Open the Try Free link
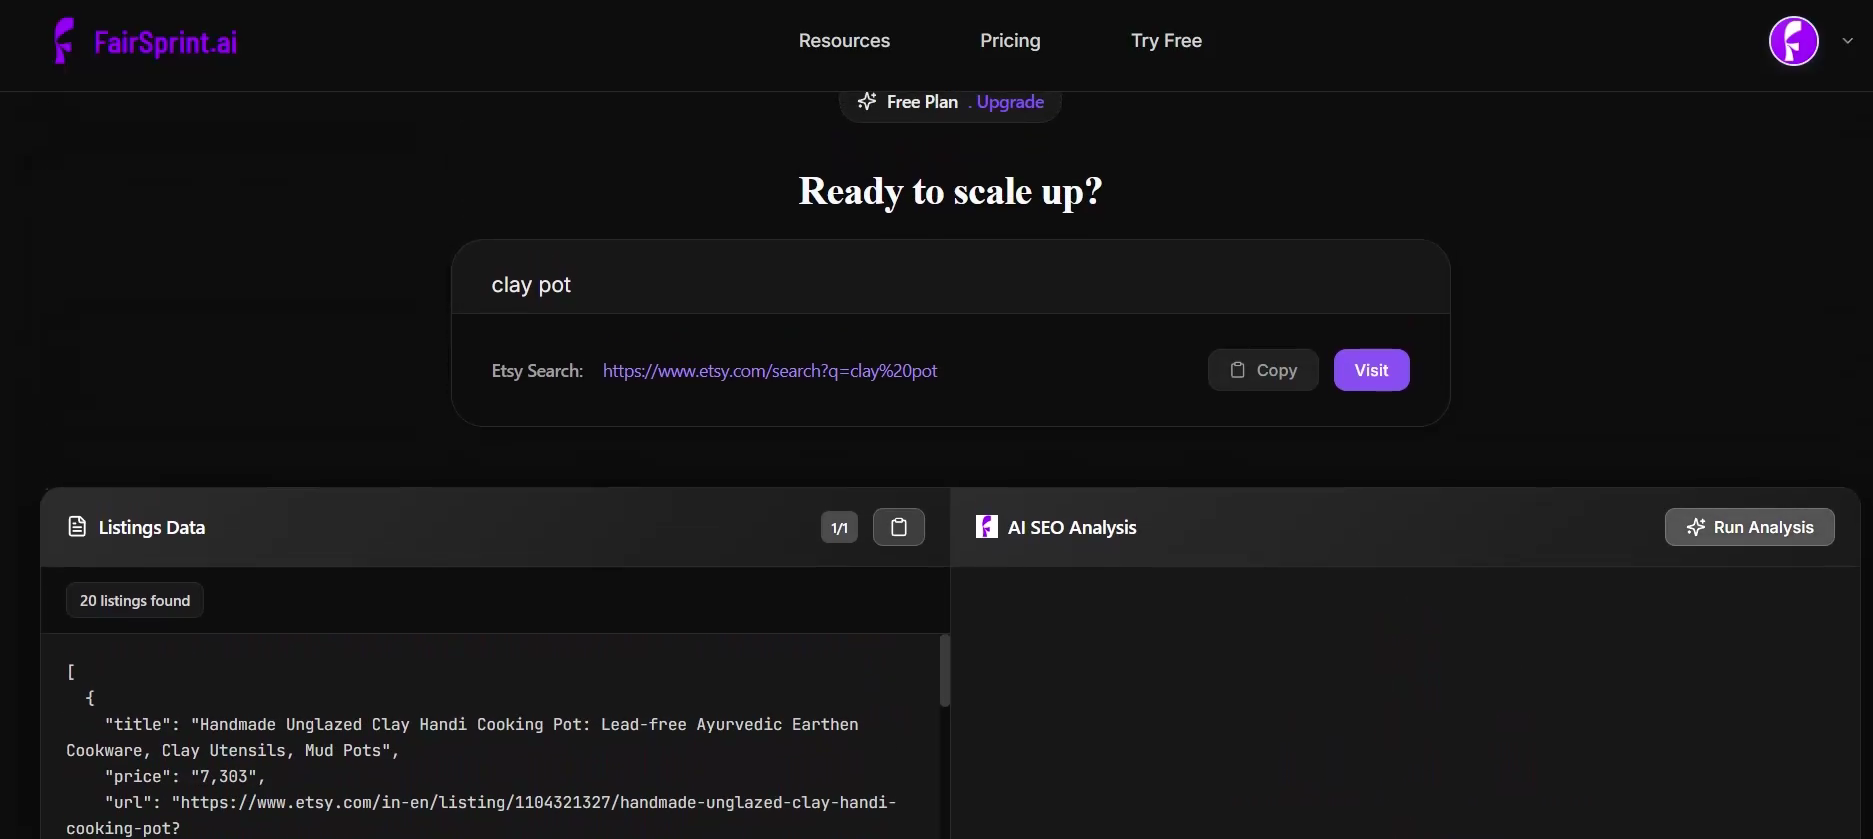The height and width of the screenshot is (839, 1873). coord(1166,41)
